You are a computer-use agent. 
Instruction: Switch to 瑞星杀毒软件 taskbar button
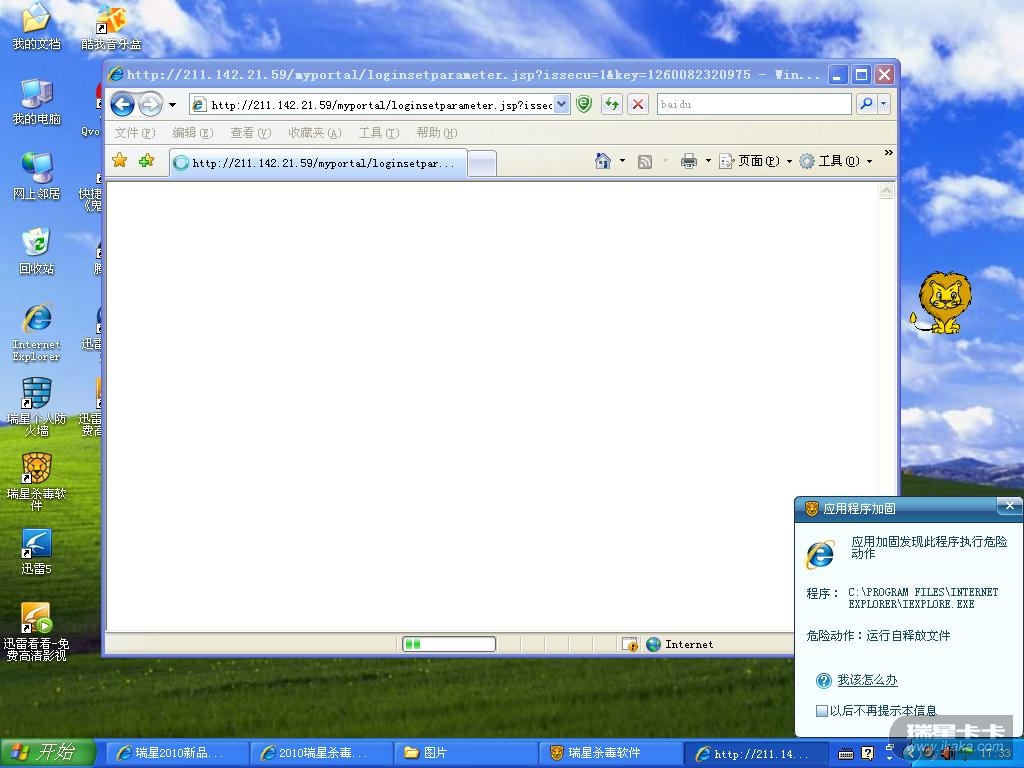click(610, 753)
